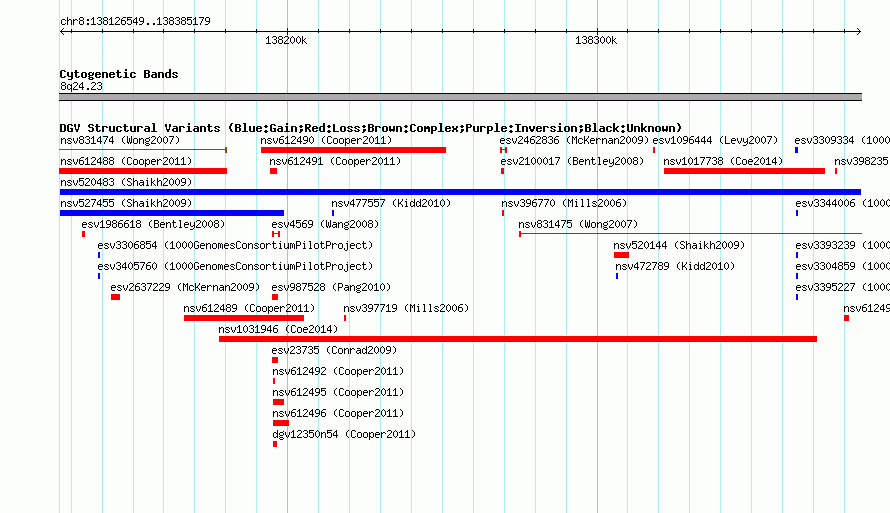This screenshot has width=890, height=513.
Task: Click the left arrow end of the ruler
Action: pyautogui.click(x=64, y=31)
